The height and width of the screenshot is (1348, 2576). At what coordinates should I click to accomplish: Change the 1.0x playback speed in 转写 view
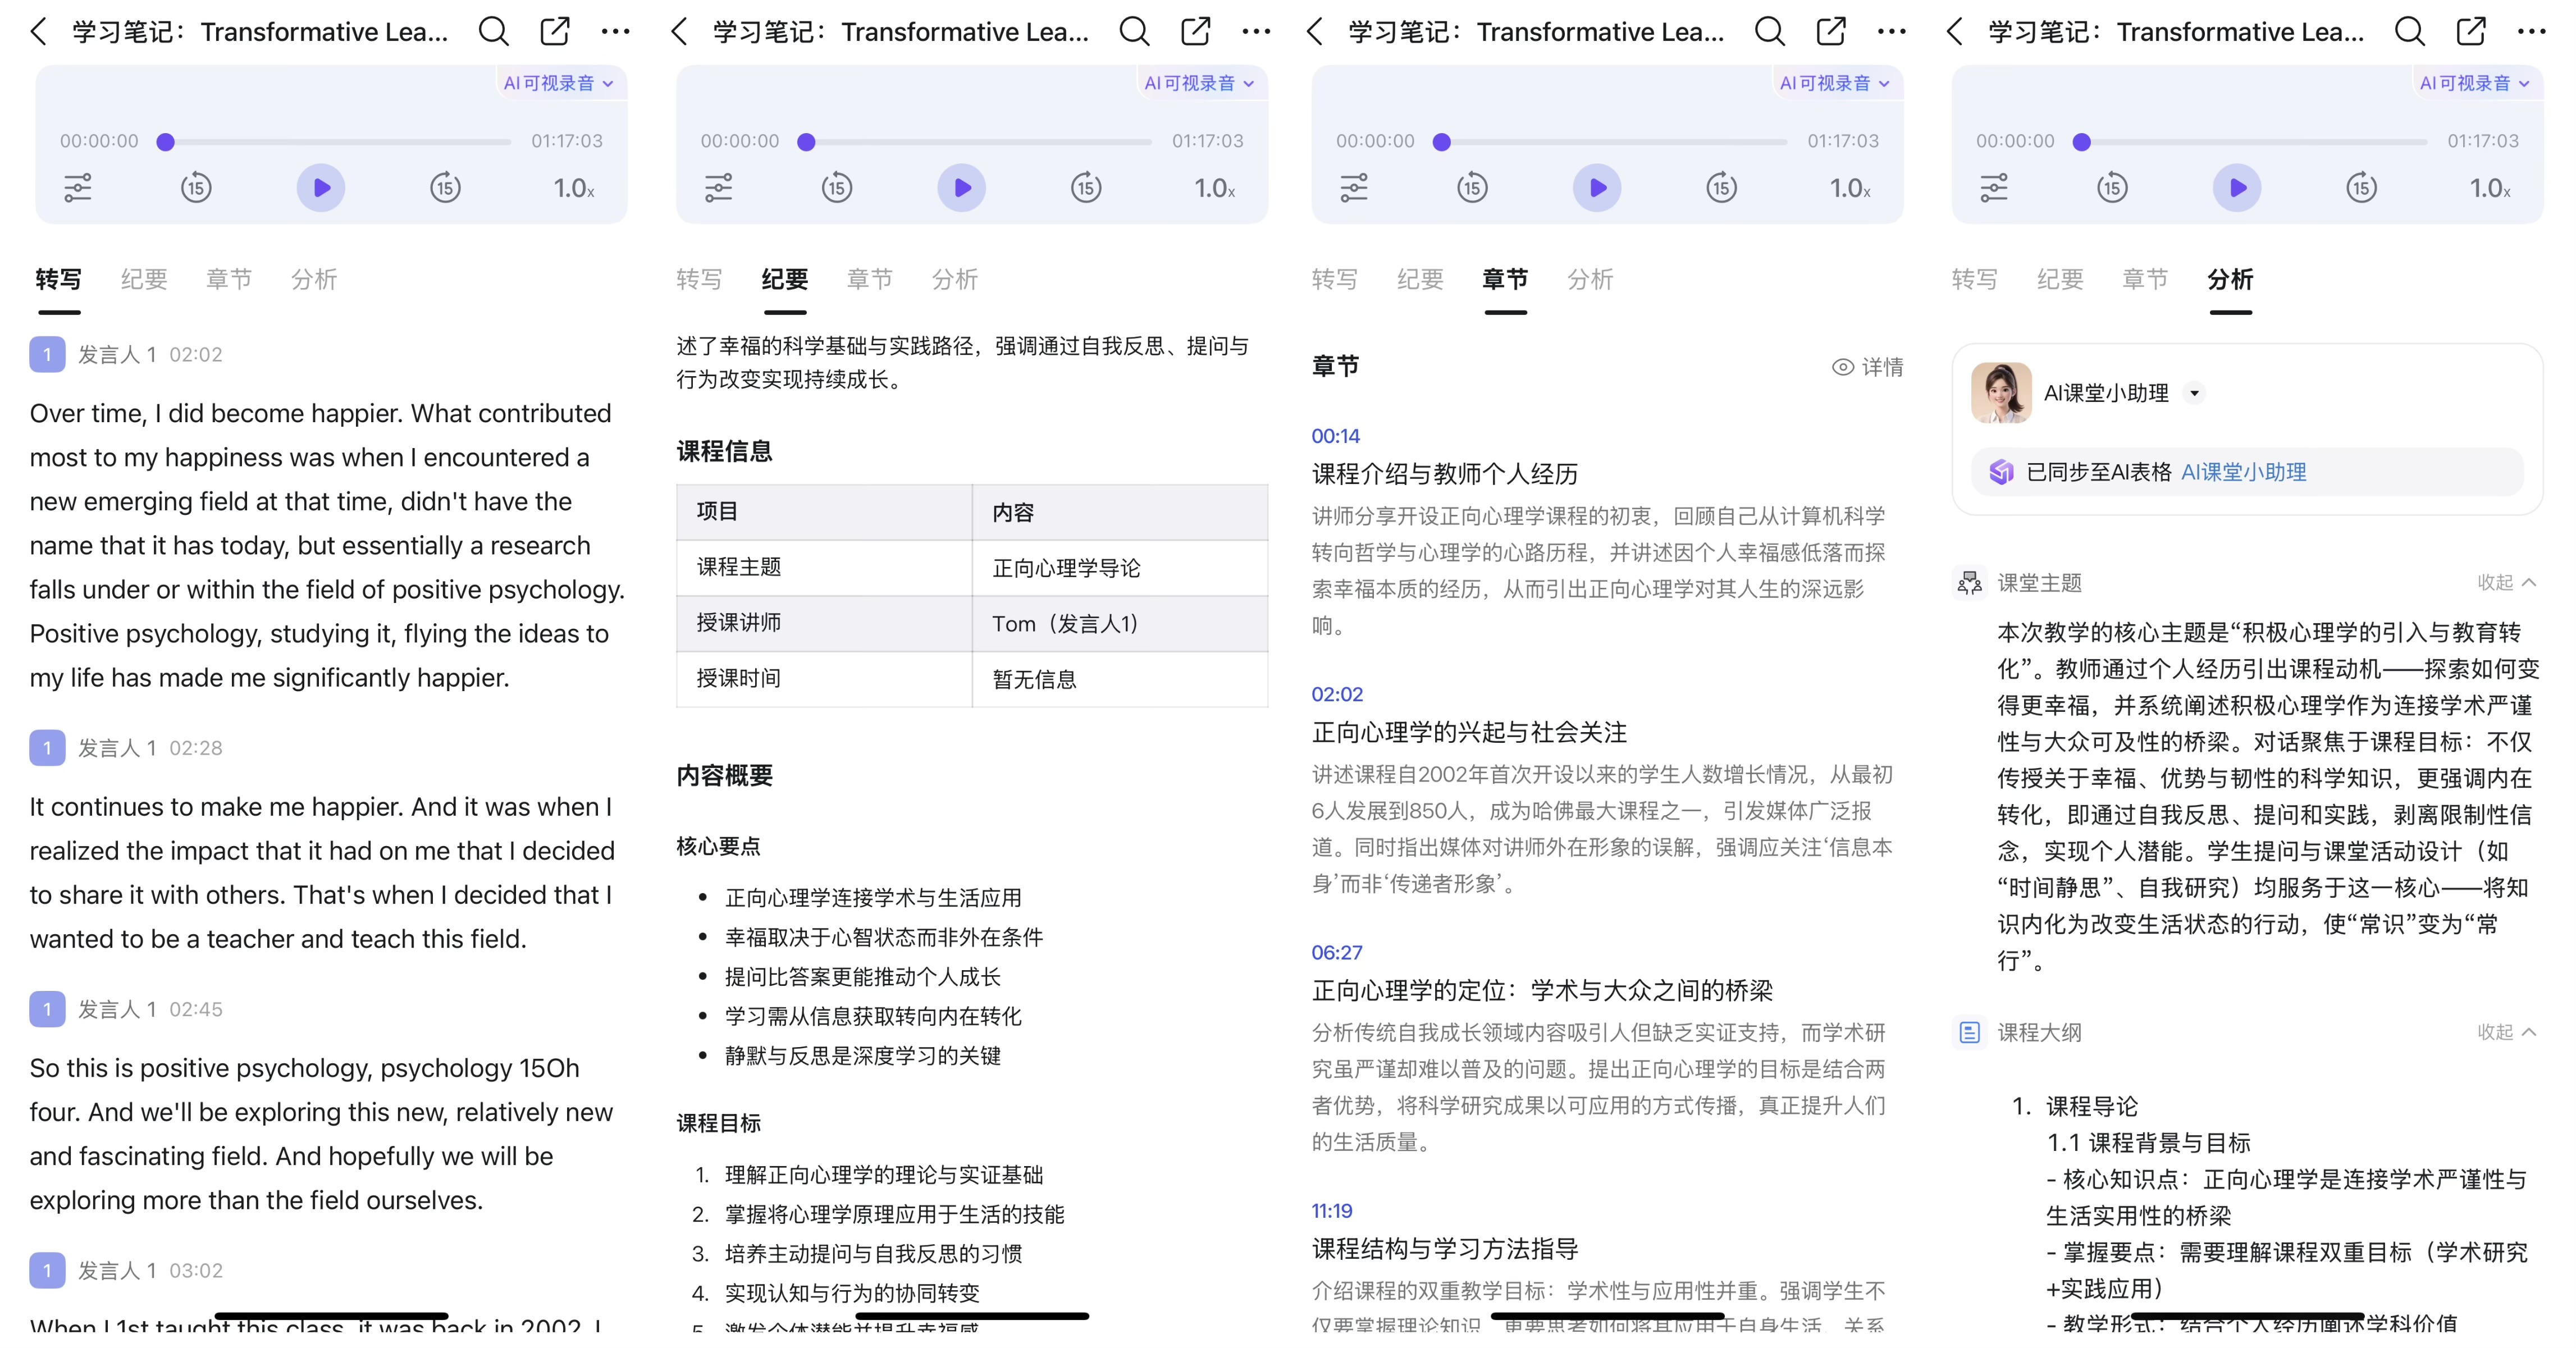[x=574, y=188]
